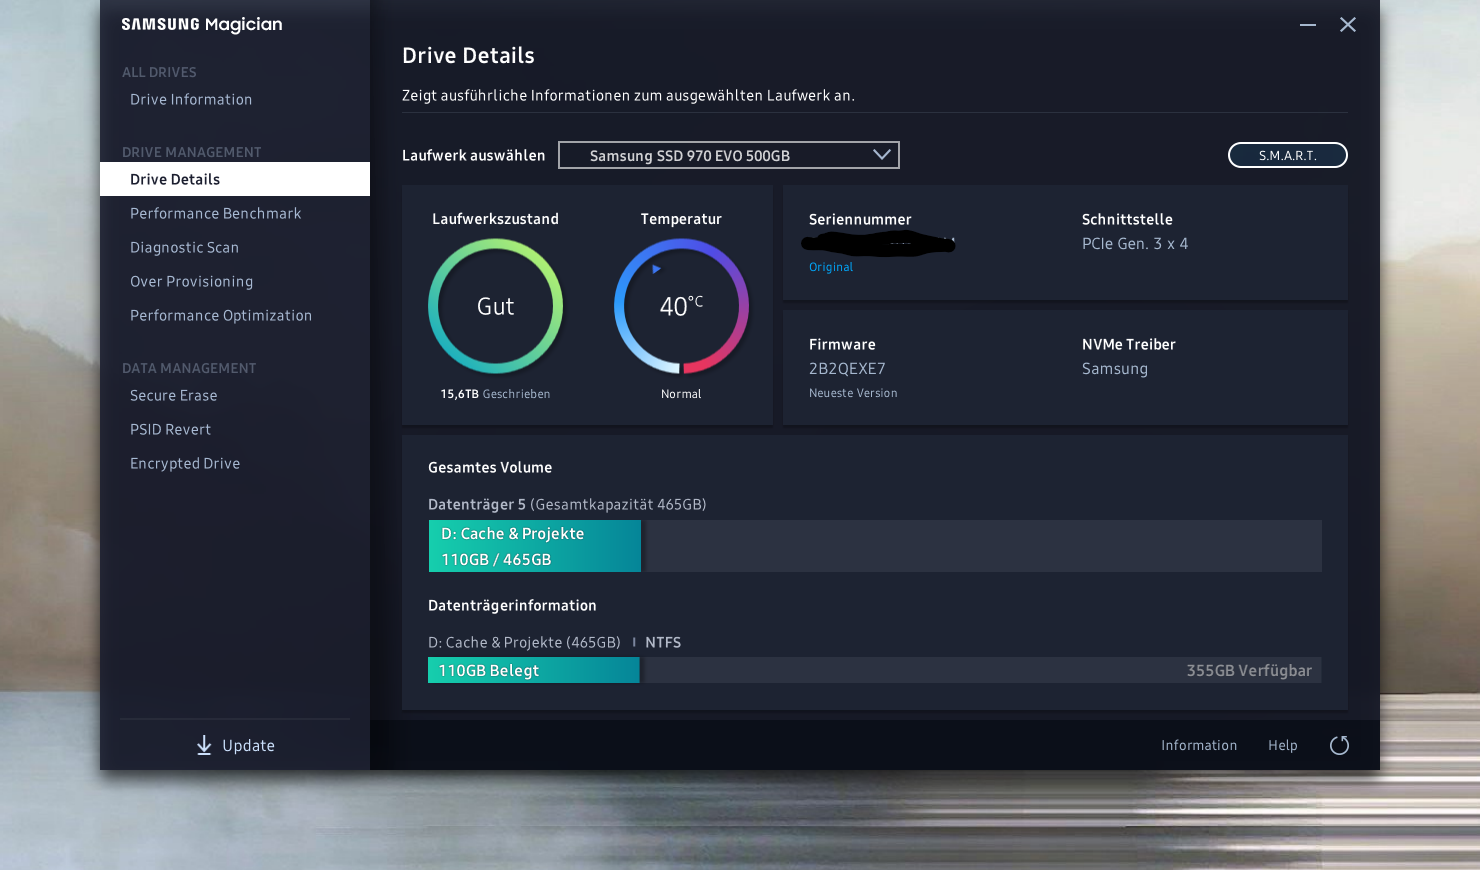This screenshot has height=870, width=1480.
Task: Click the Seriennummer heading
Action: pos(860,220)
